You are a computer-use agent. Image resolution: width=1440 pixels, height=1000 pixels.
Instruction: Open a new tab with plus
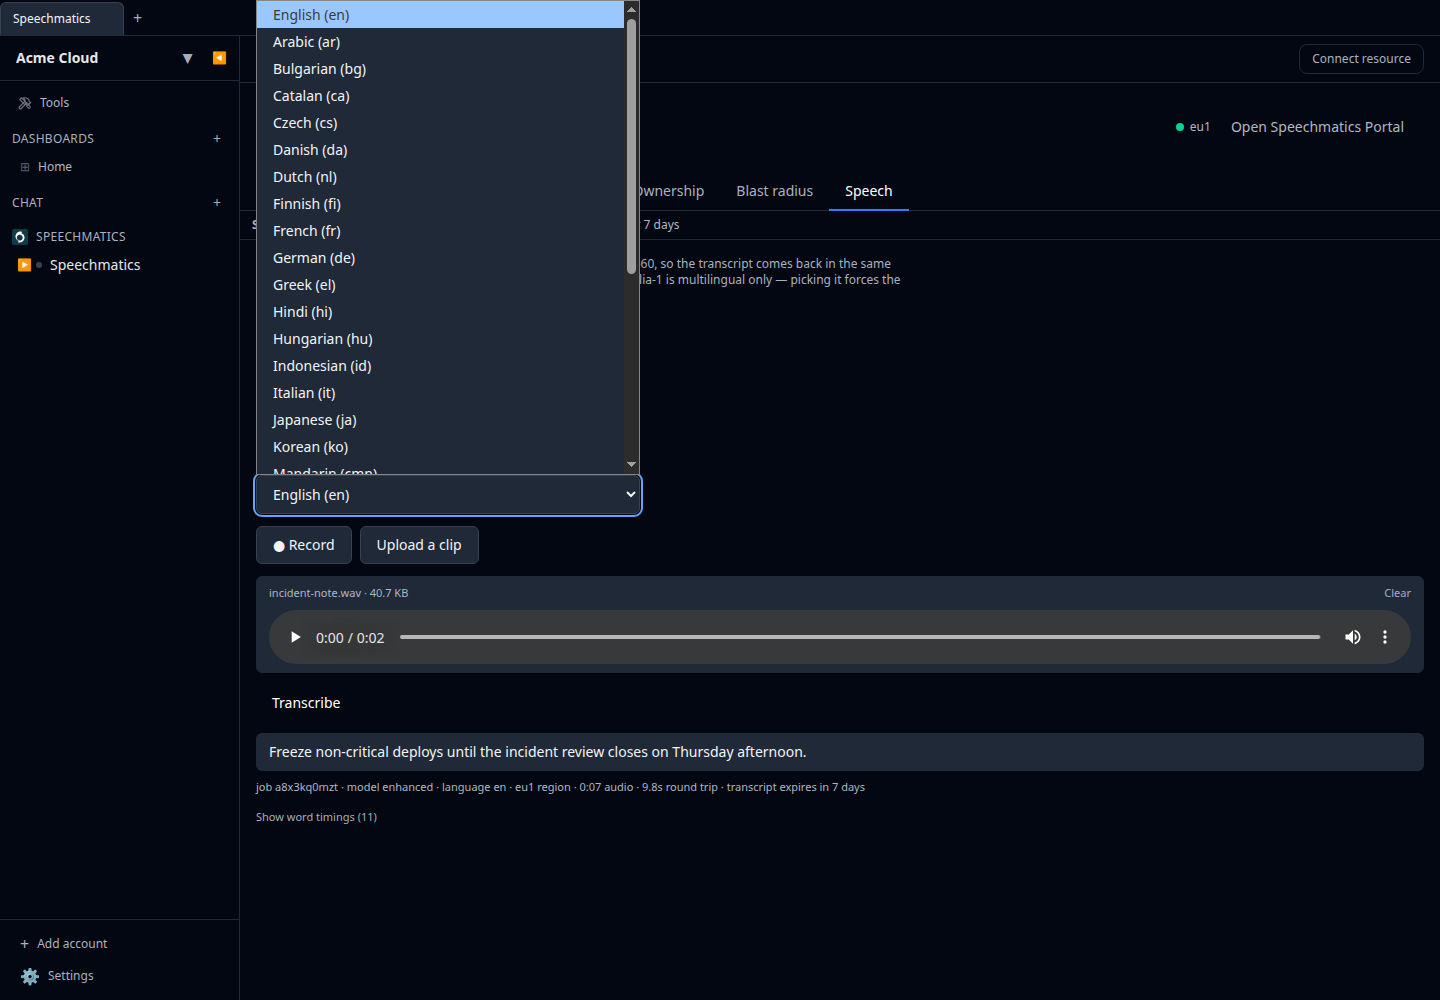(x=138, y=18)
